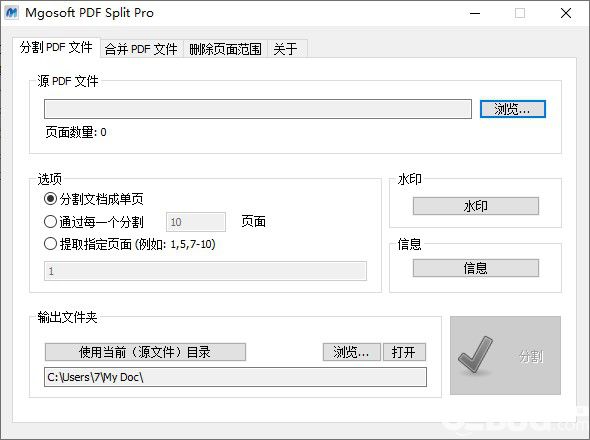
Task: Click 打开 to open output folder
Action: pos(404,352)
